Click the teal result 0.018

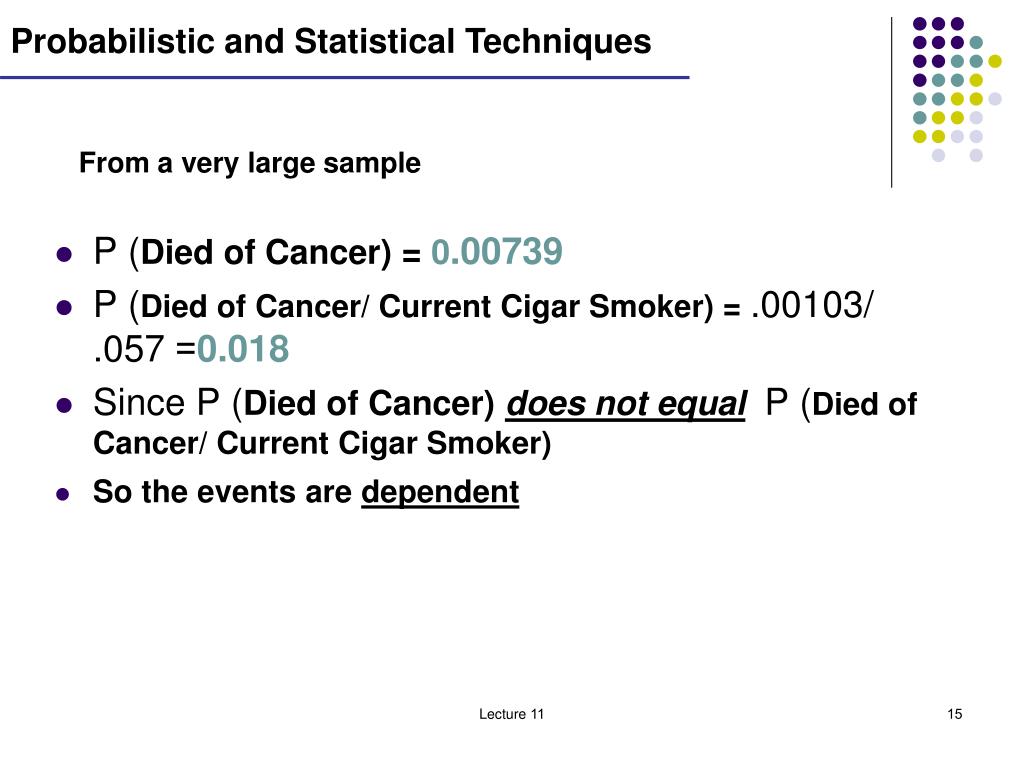(x=243, y=349)
